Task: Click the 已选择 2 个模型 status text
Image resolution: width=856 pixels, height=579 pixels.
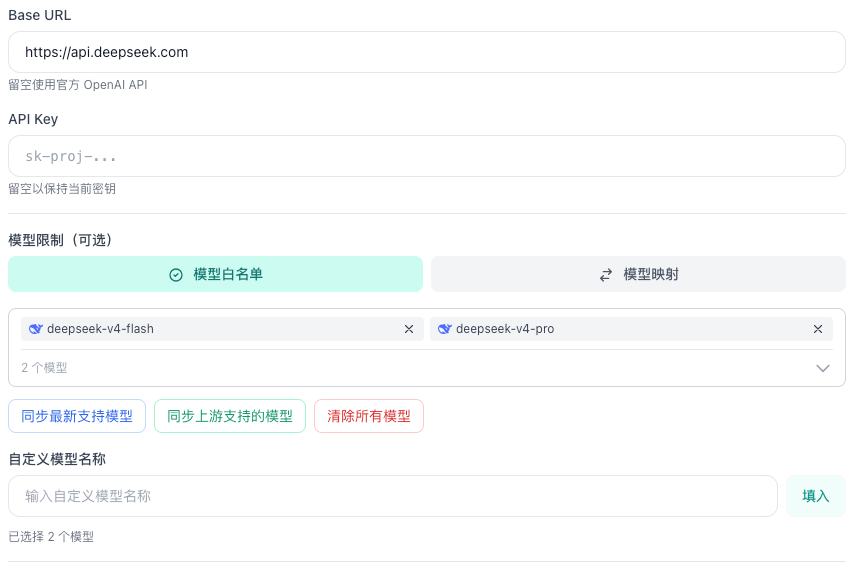Action: 51,537
